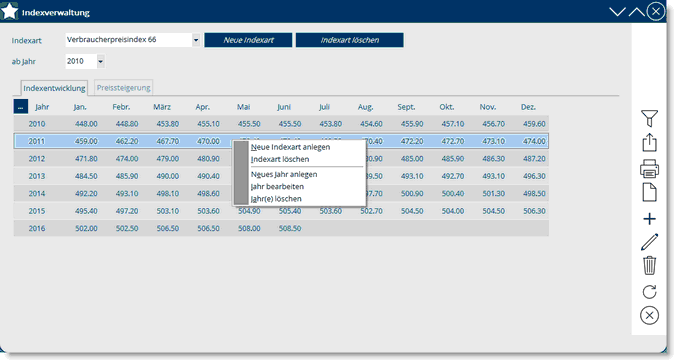Choose Neues Jahr anlegen in context menu
676x362 pixels.
[284, 174]
